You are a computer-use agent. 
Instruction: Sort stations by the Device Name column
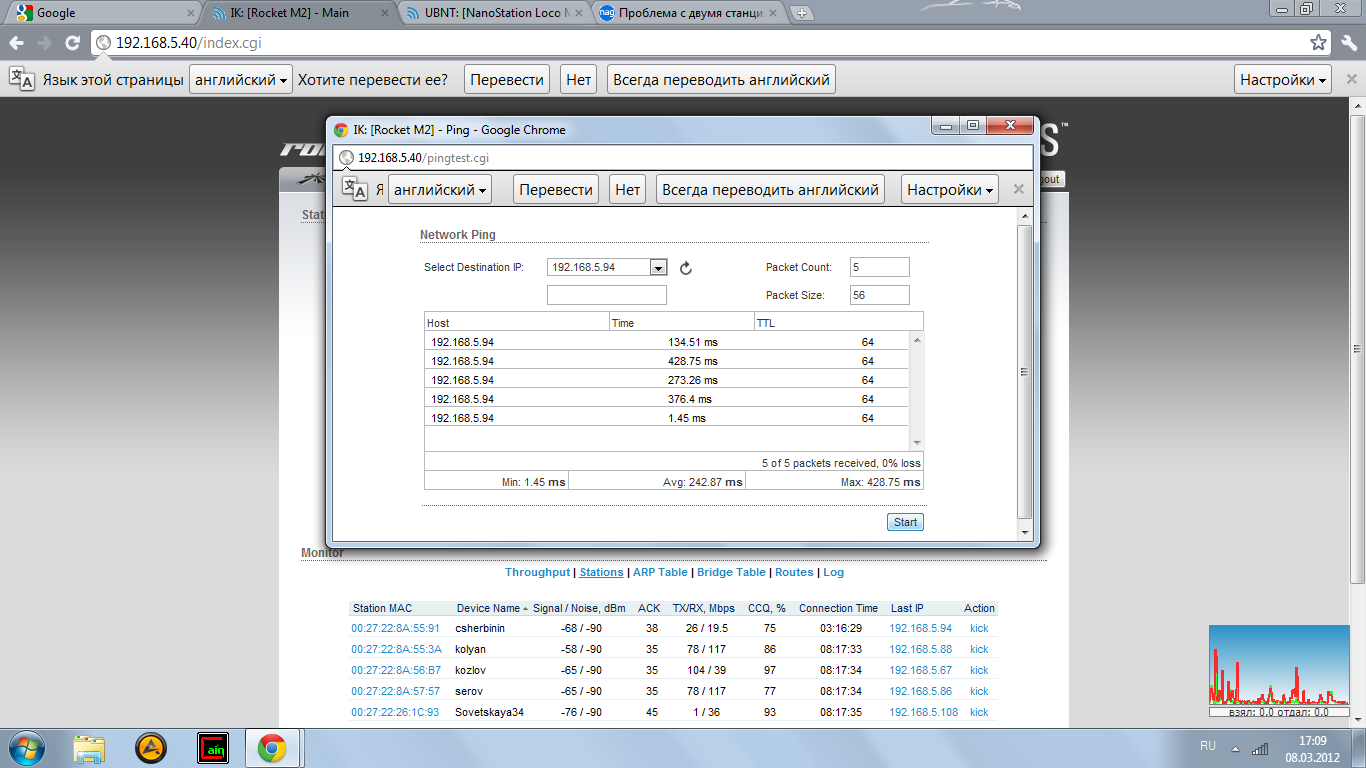coord(488,608)
